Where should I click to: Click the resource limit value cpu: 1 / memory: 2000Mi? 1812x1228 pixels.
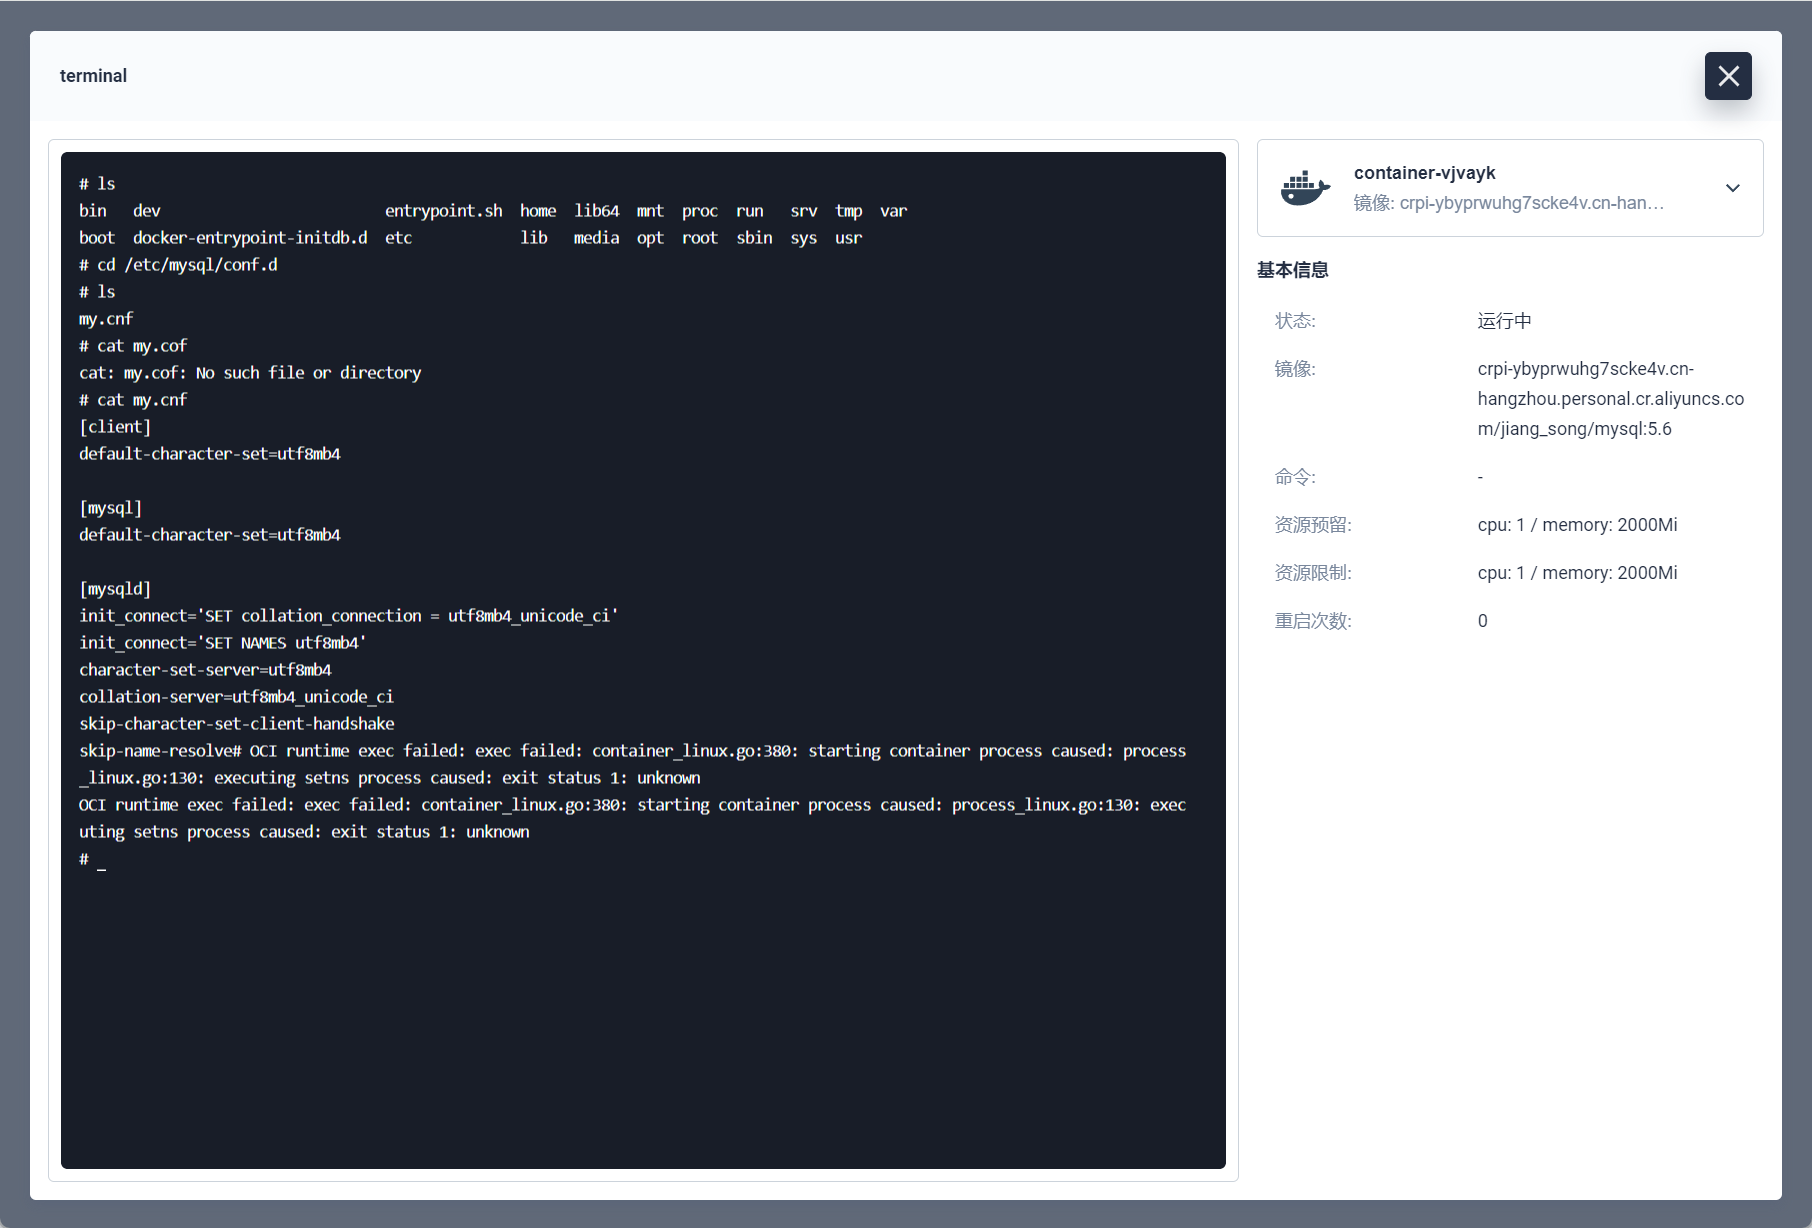click(x=1577, y=573)
